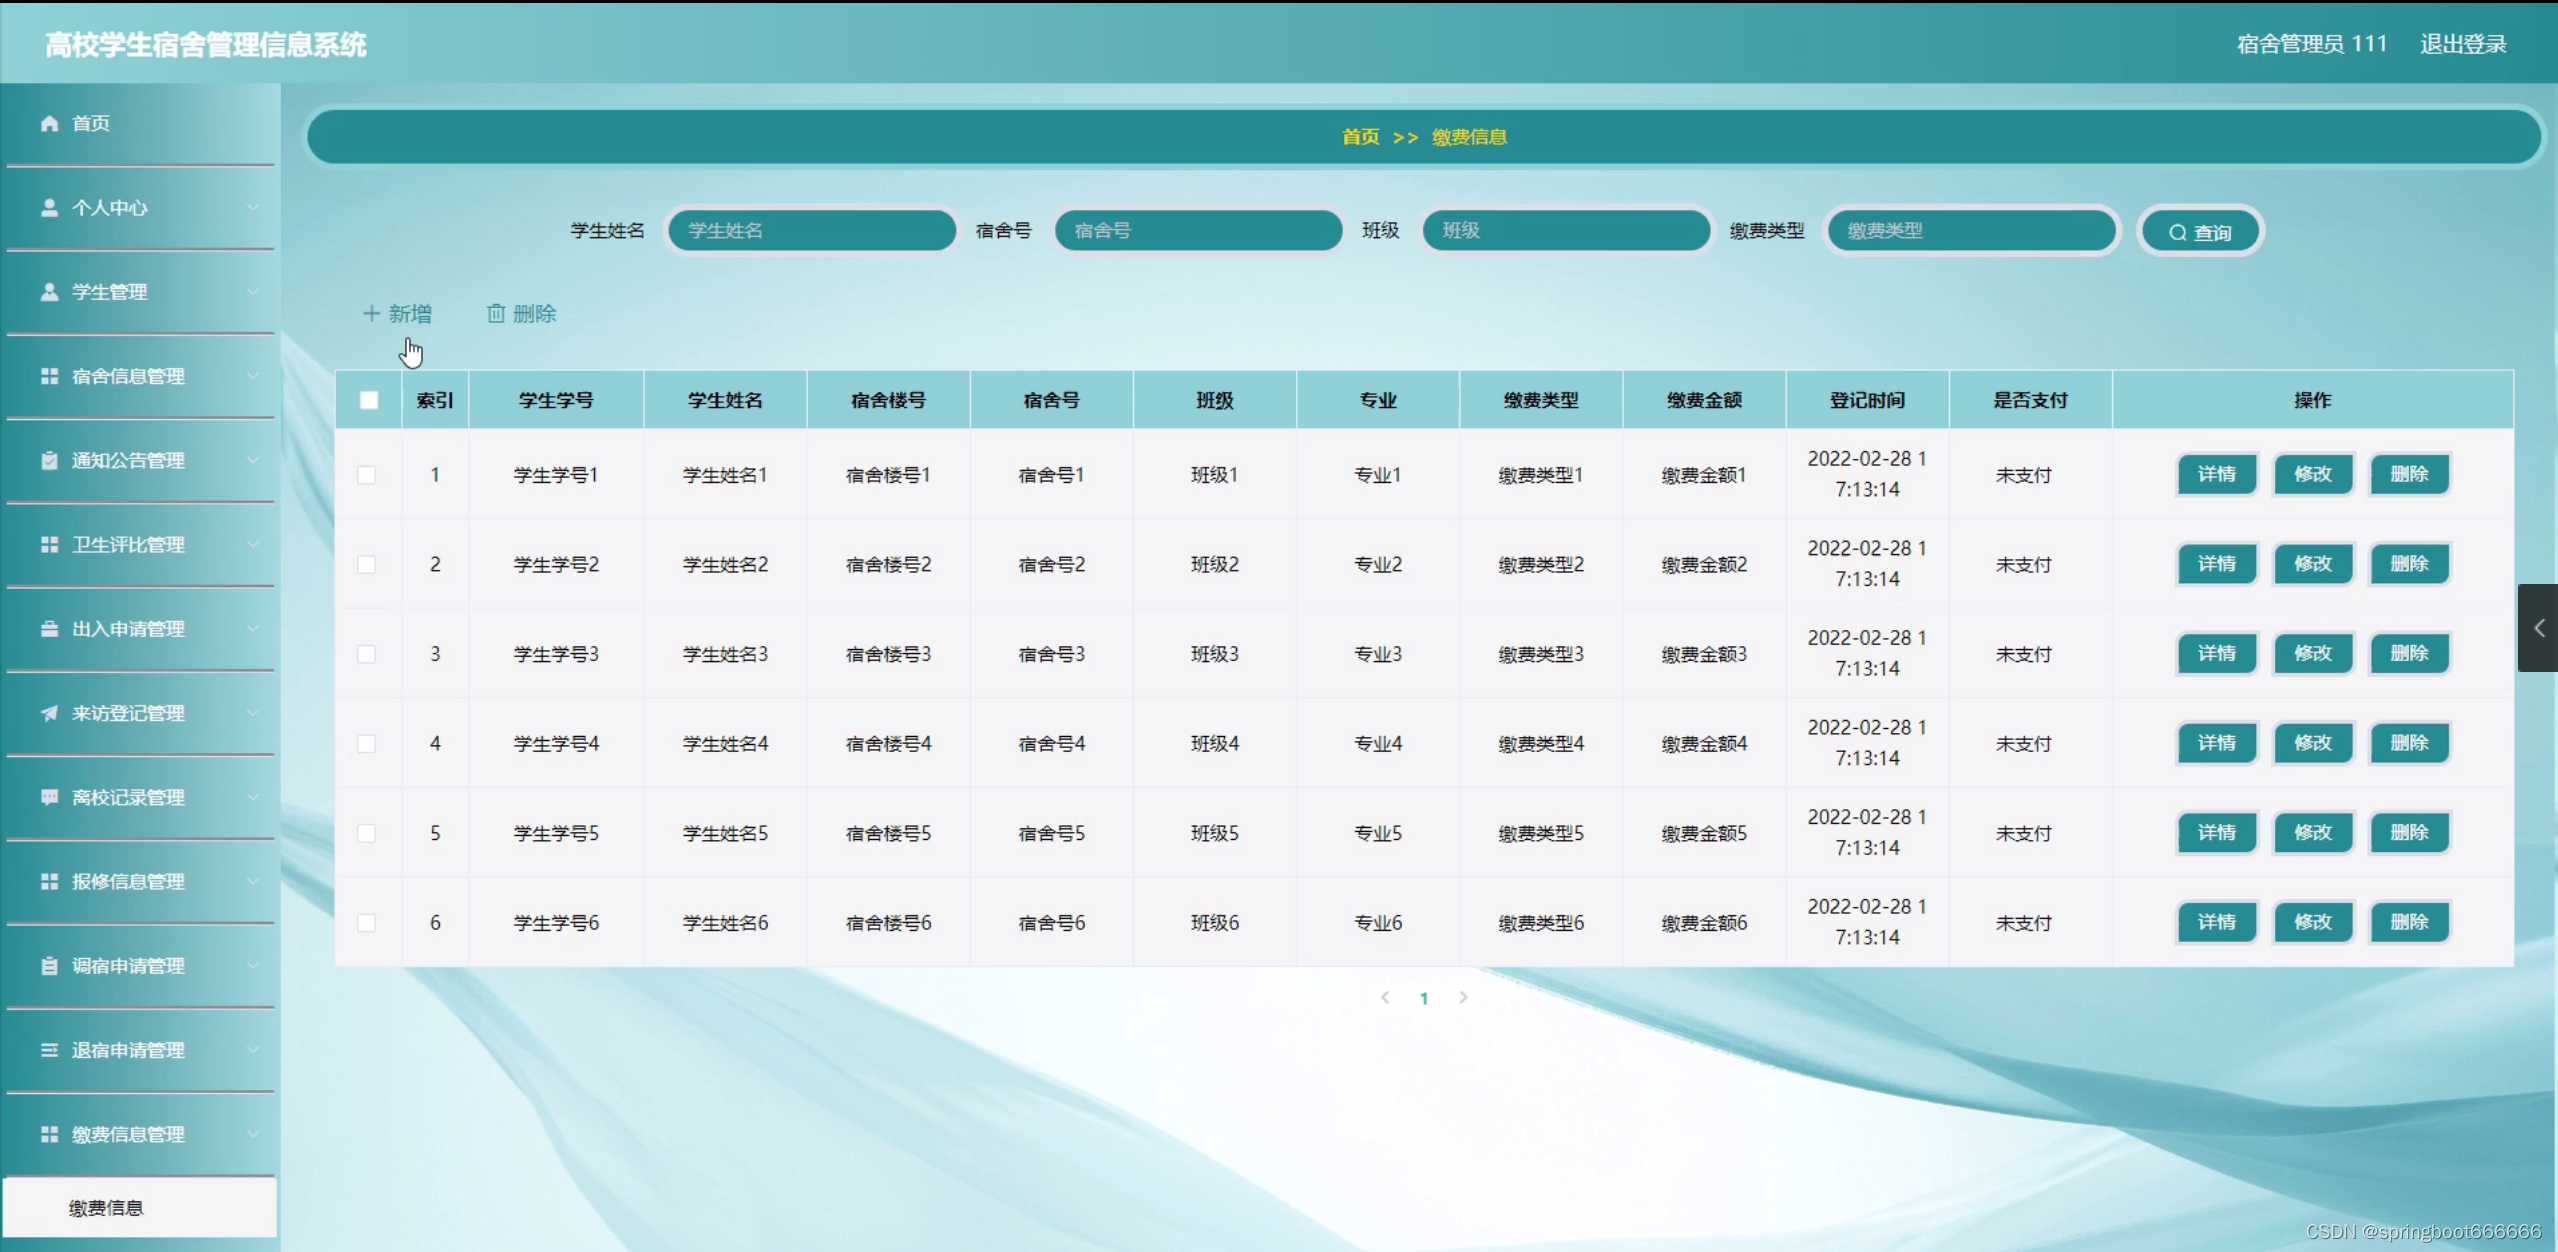Click the 查询 search button
The width and height of the screenshot is (2558, 1252).
[x=2200, y=232]
